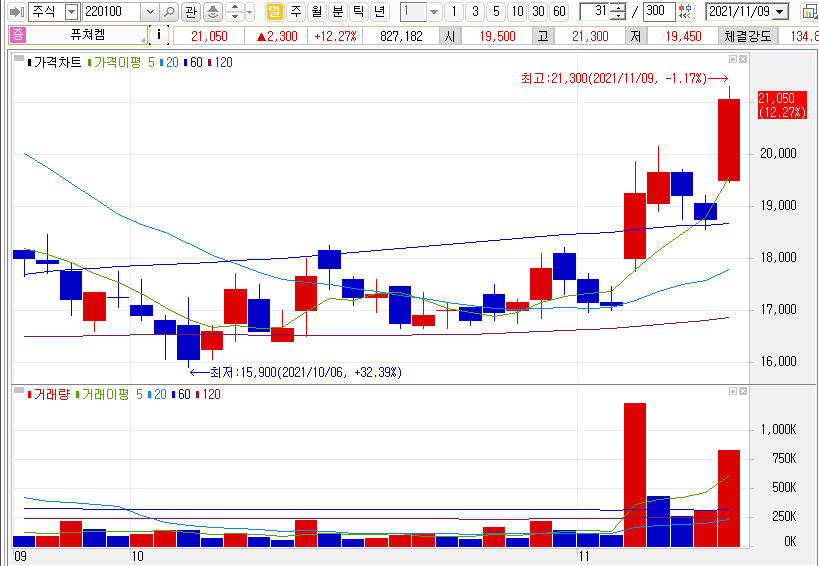This screenshot has height=566, width=819.
Task: Close the volume chart pane
Action: [x=743, y=391]
